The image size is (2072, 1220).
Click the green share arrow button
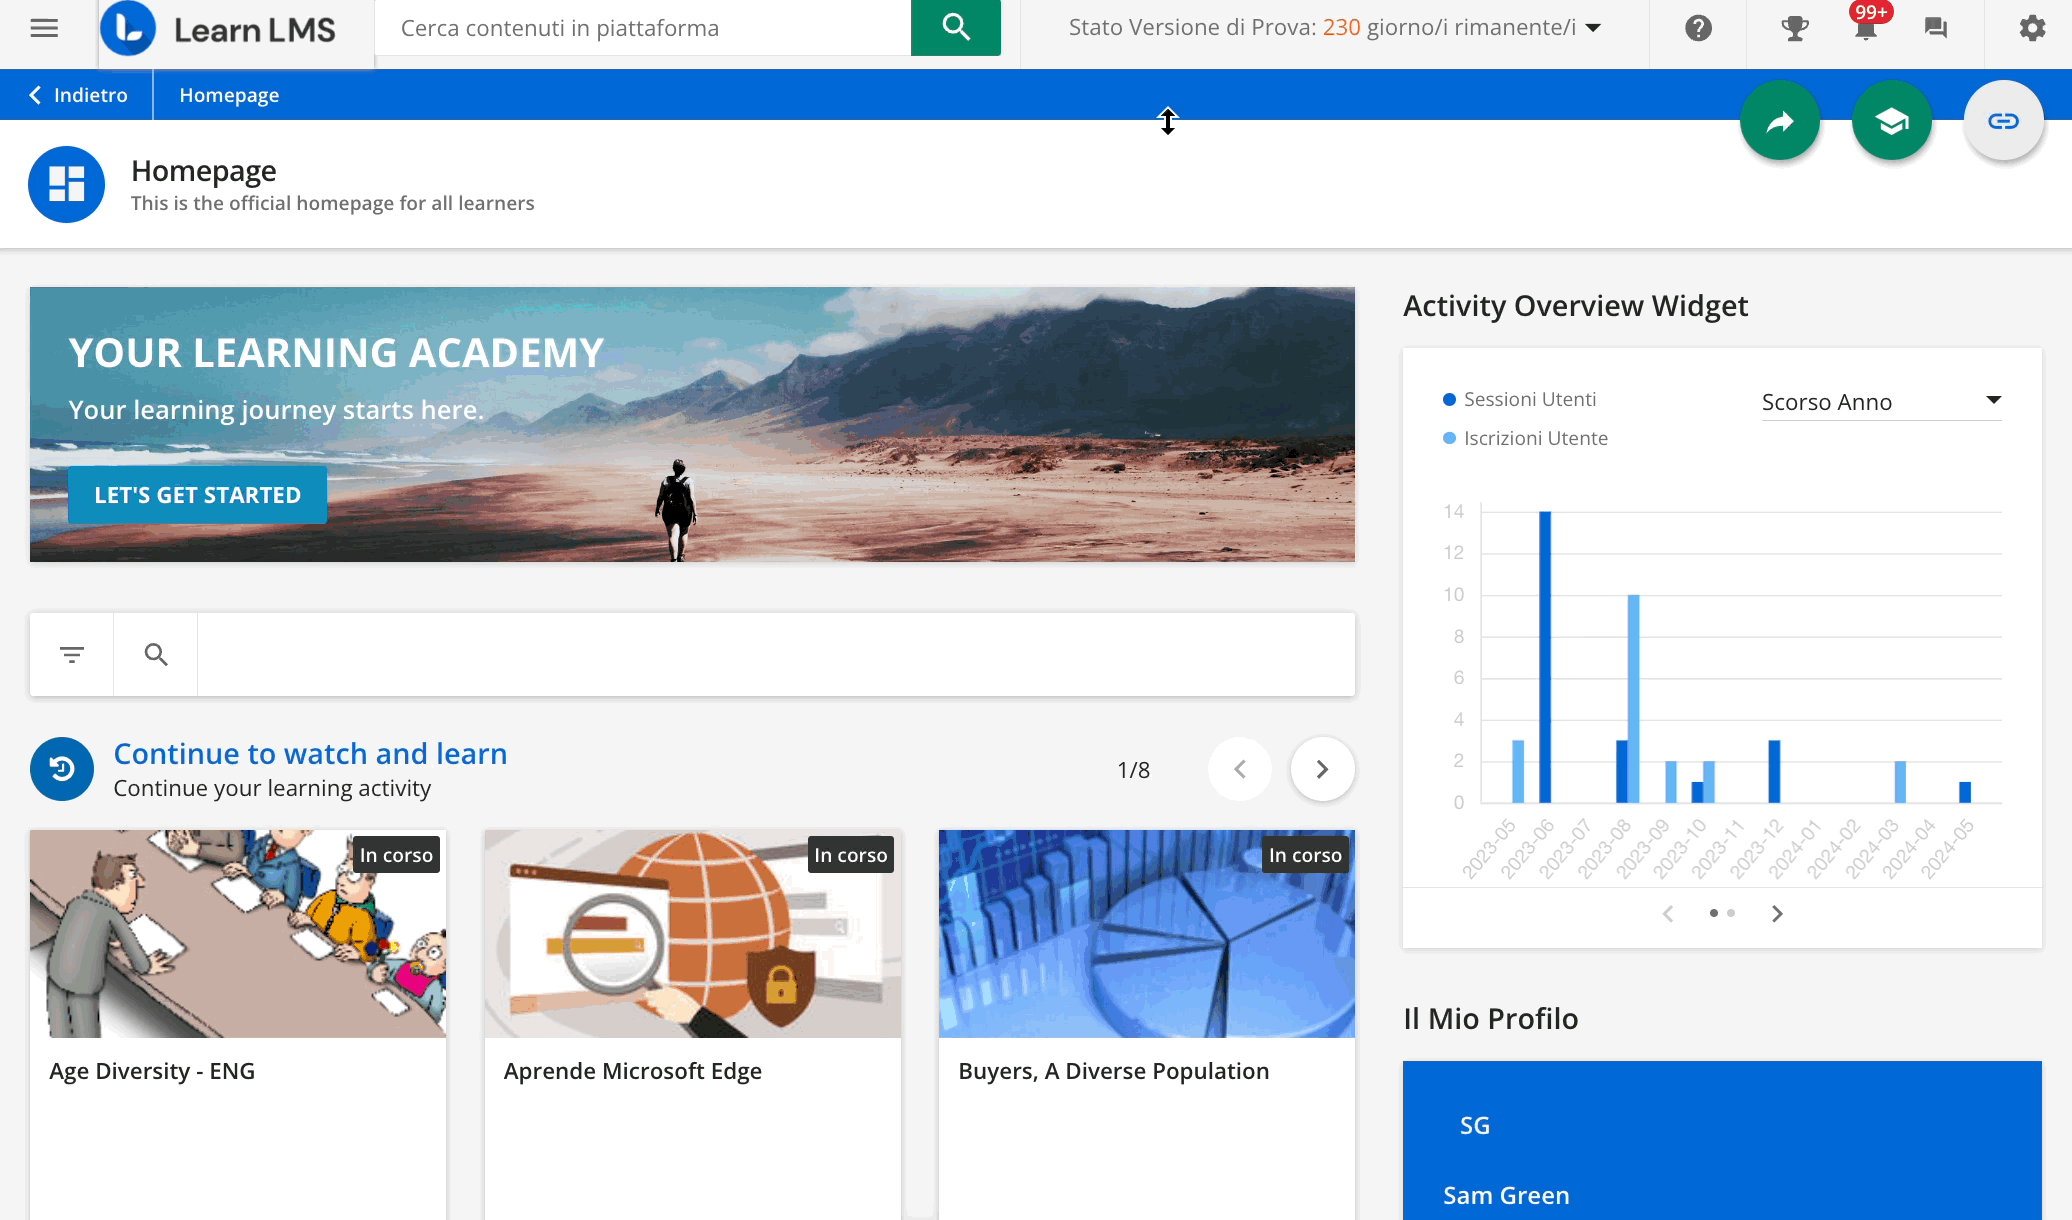tap(1780, 121)
